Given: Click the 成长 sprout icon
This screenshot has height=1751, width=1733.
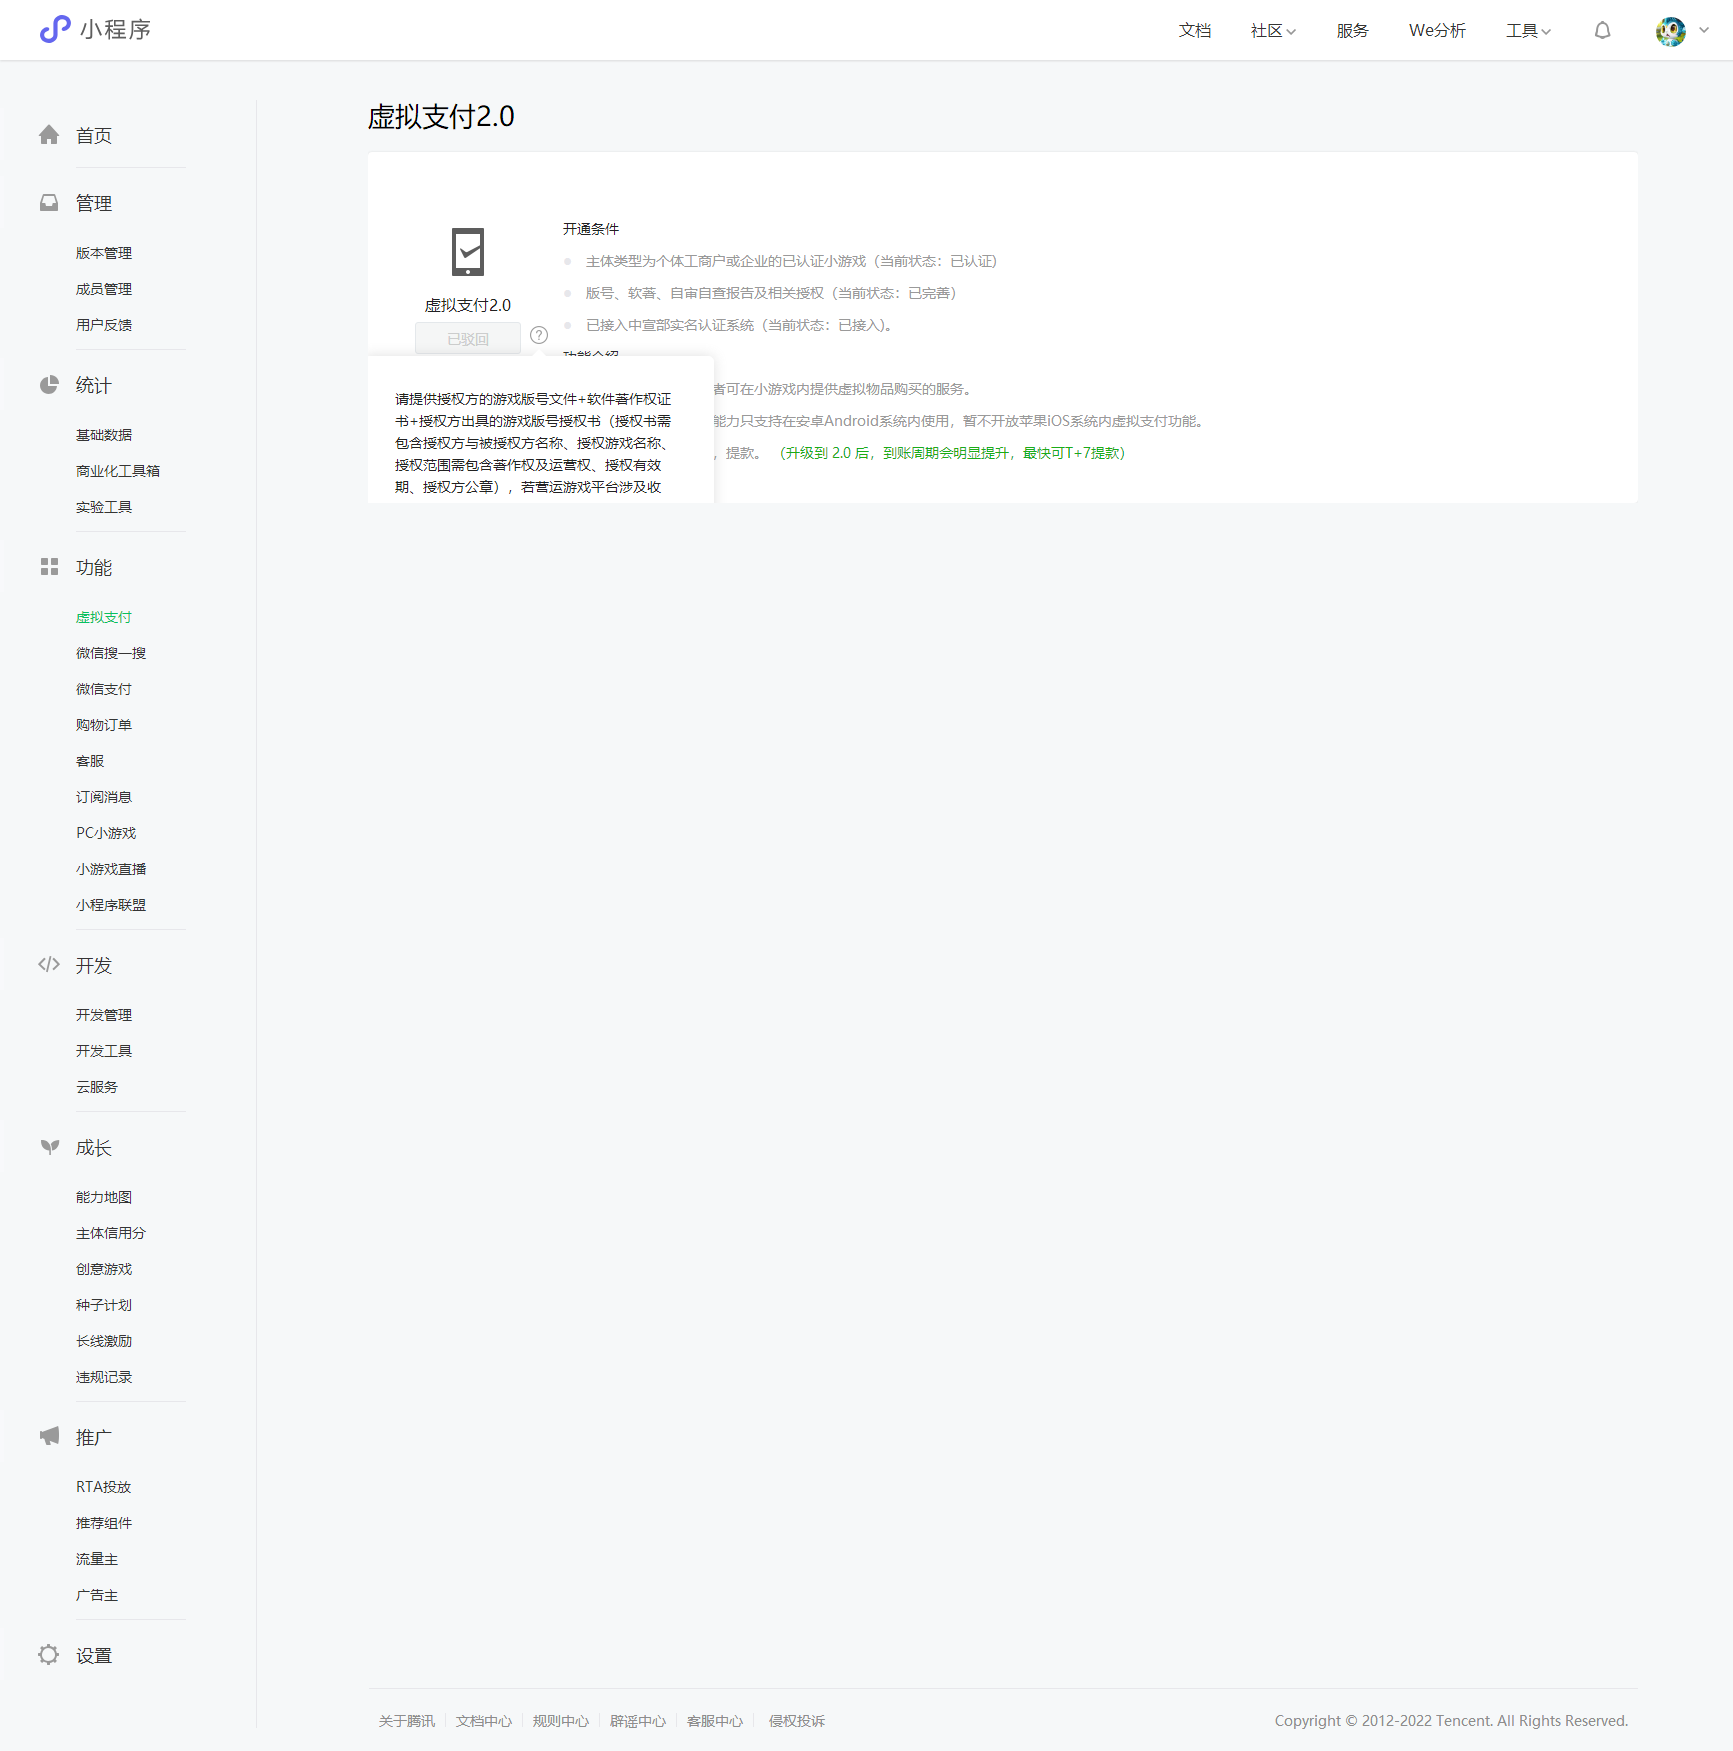Looking at the screenshot, I should click(49, 1147).
